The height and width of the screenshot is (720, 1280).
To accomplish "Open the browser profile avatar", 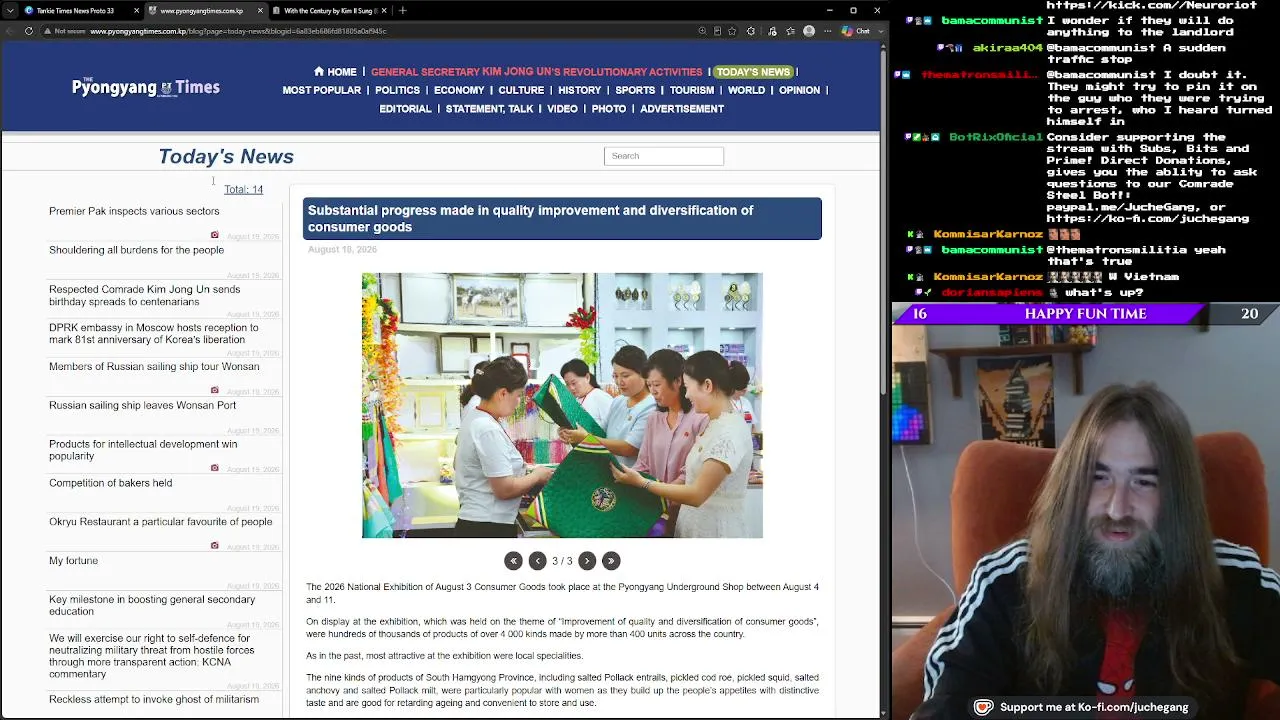I will [x=809, y=31].
